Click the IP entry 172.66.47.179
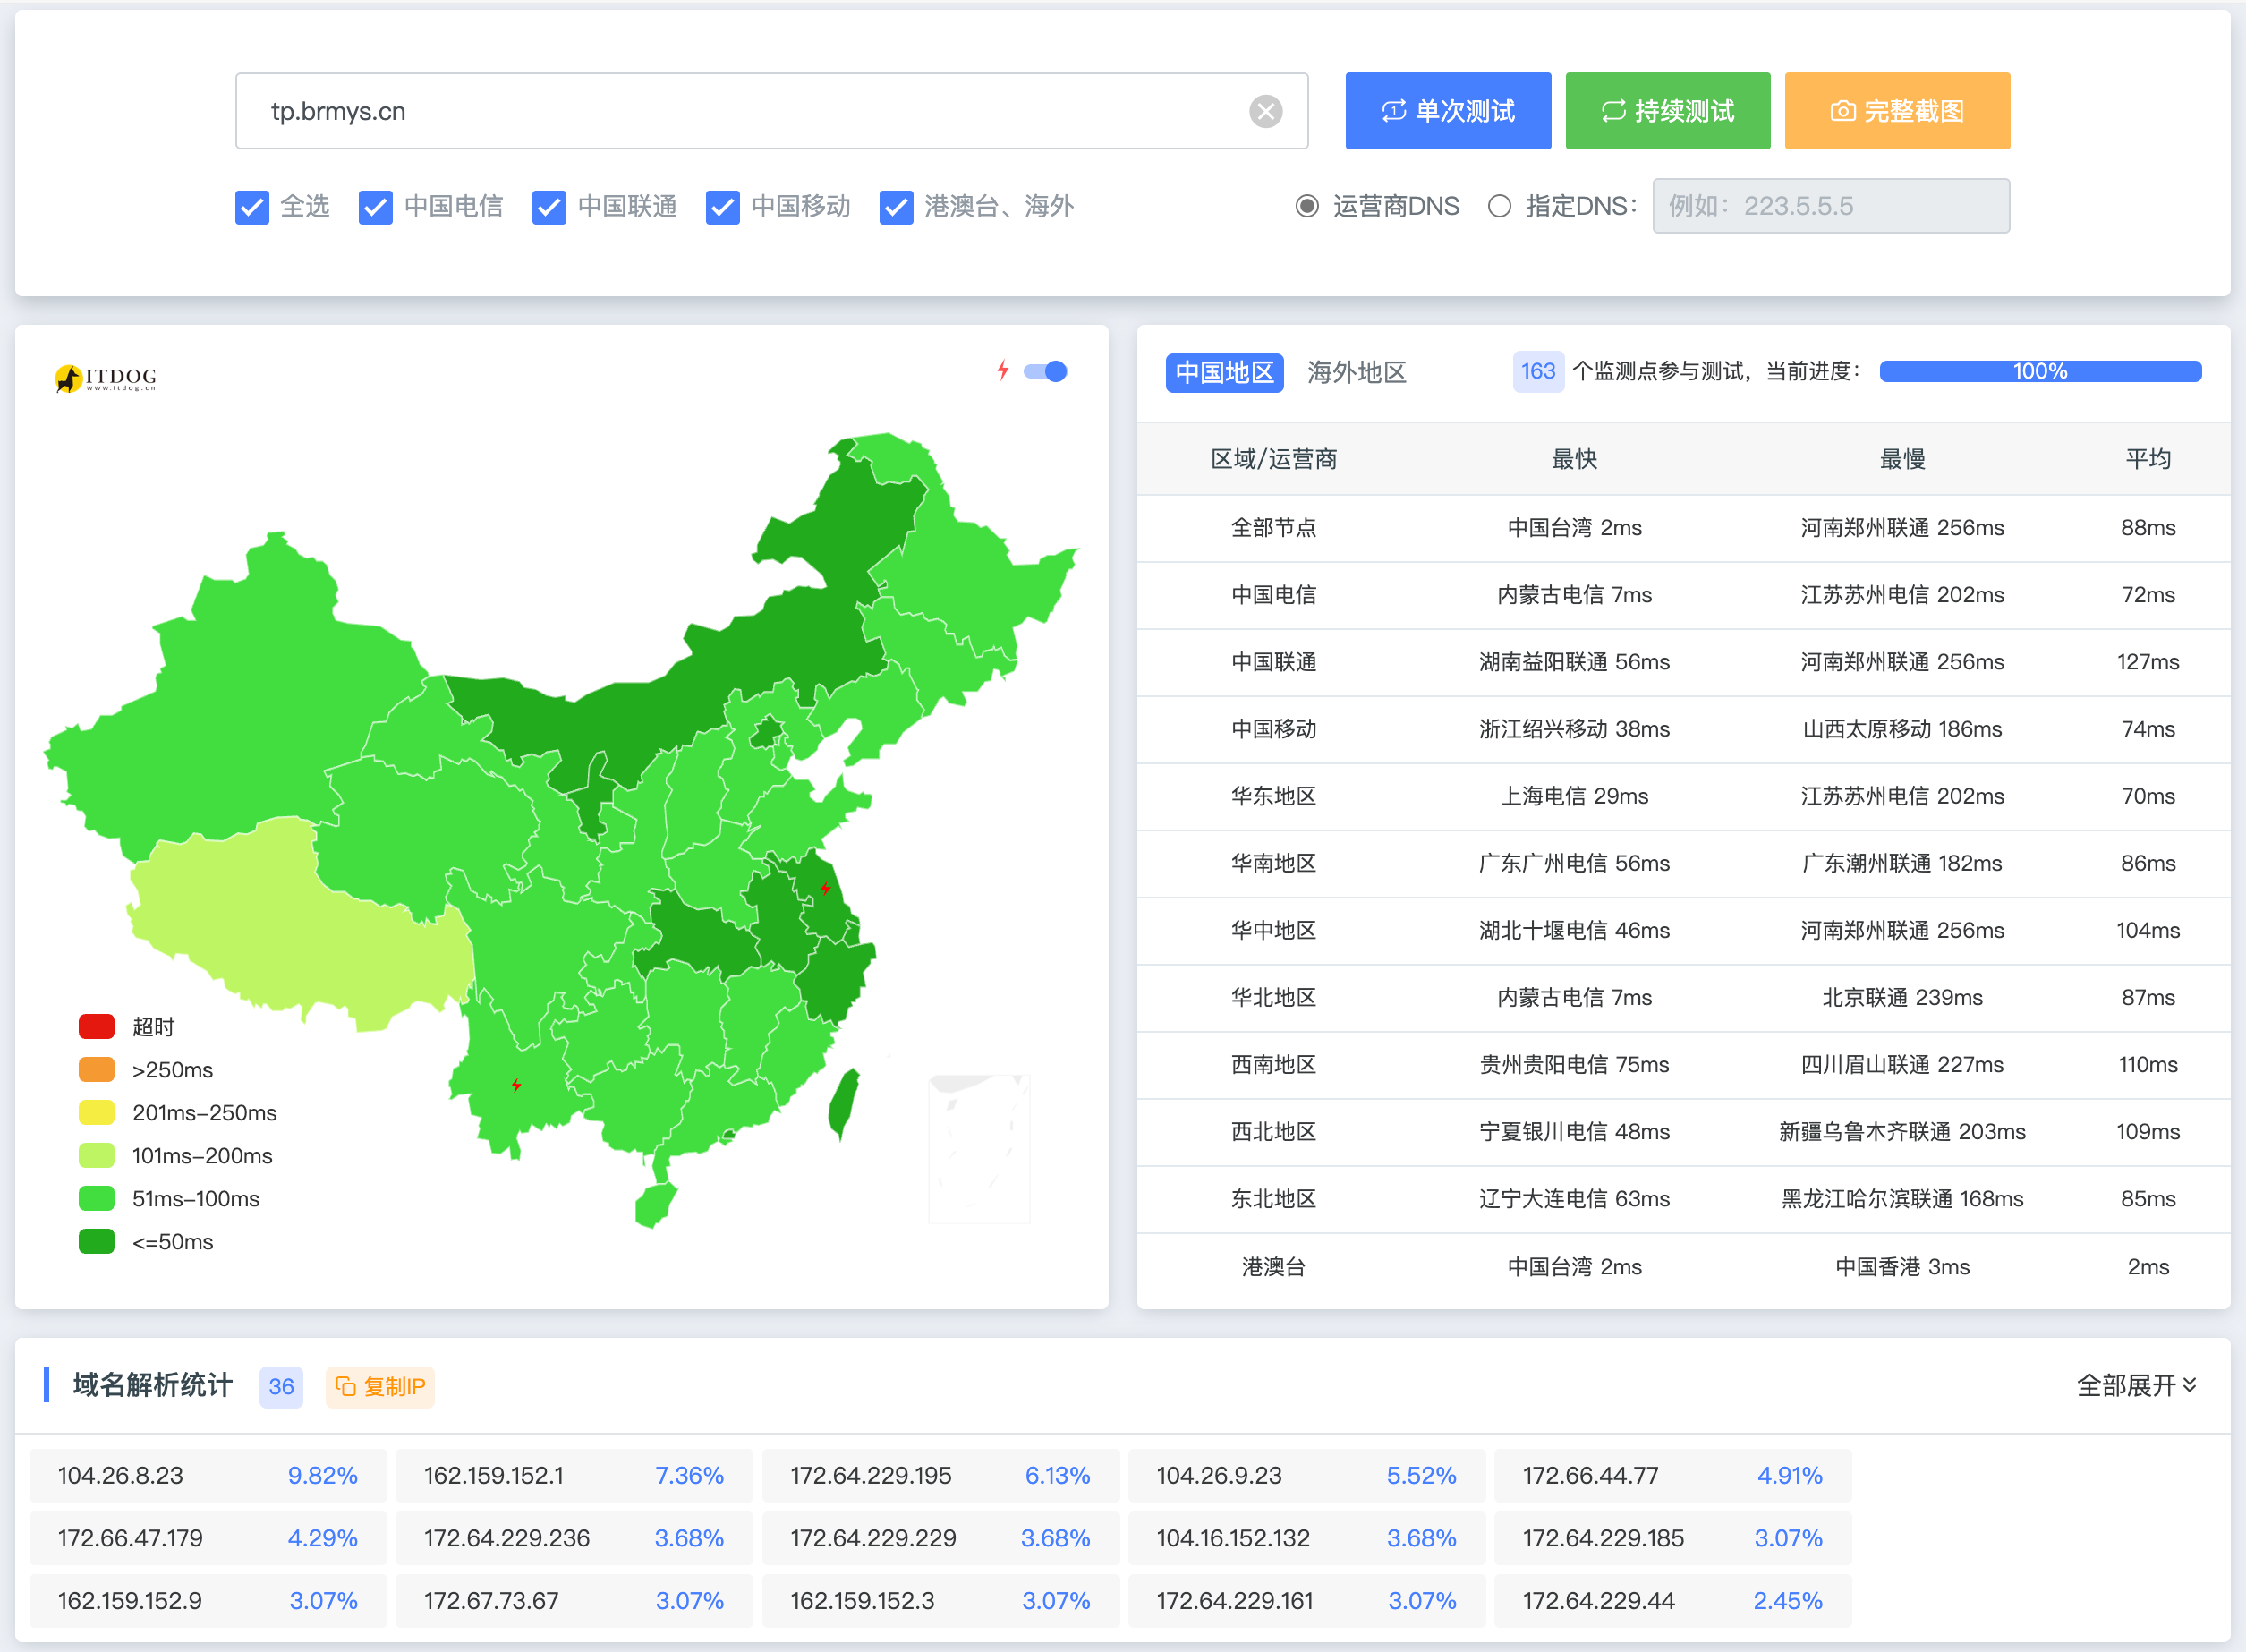 coord(207,1538)
